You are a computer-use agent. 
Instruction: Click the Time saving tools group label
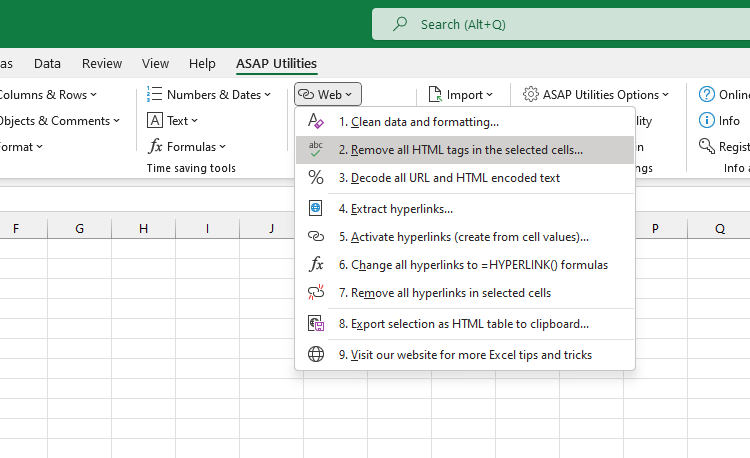(191, 168)
